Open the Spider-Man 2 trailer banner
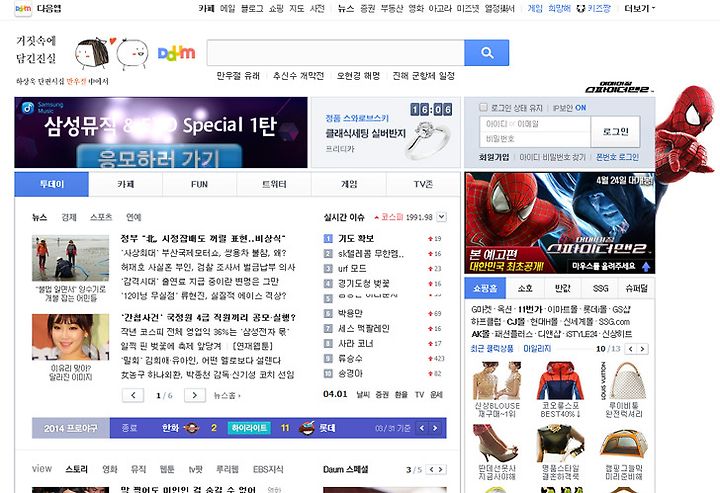This screenshot has width=720, height=493. (560, 223)
